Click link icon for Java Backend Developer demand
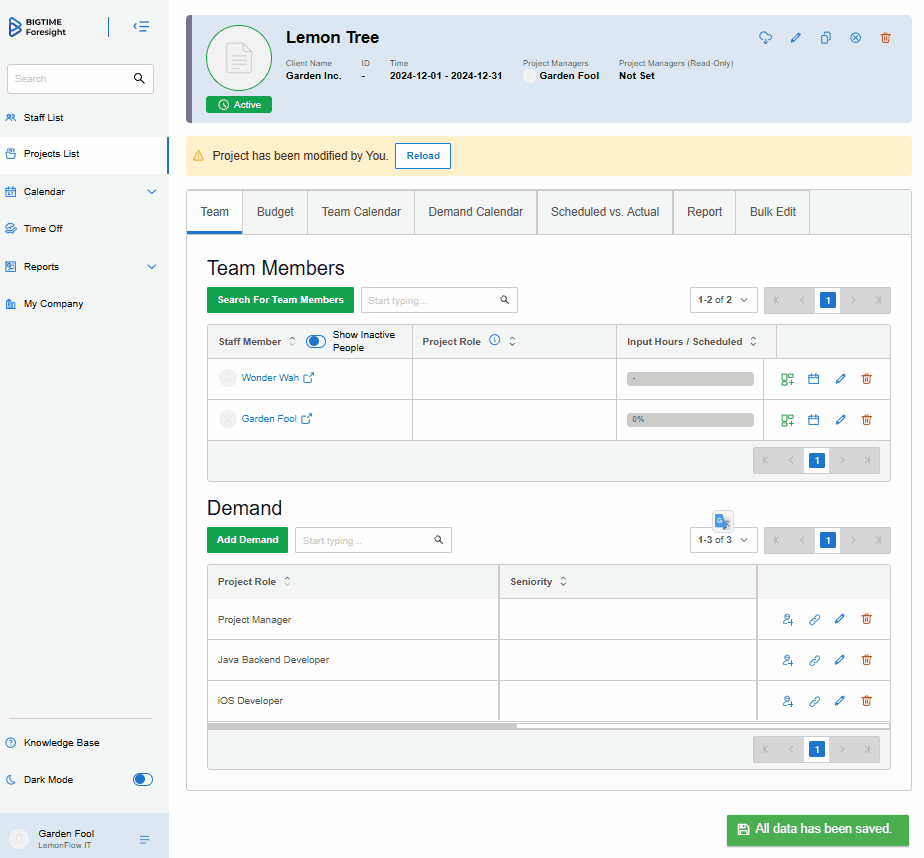Image resolution: width=924 pixels, height=858 pixels. pyautogui.click(x=814, y=661)
